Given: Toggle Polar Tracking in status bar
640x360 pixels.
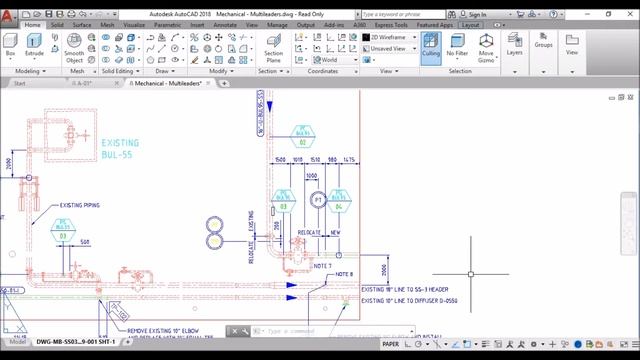Looking at the screenshot, I should [418, 344].
